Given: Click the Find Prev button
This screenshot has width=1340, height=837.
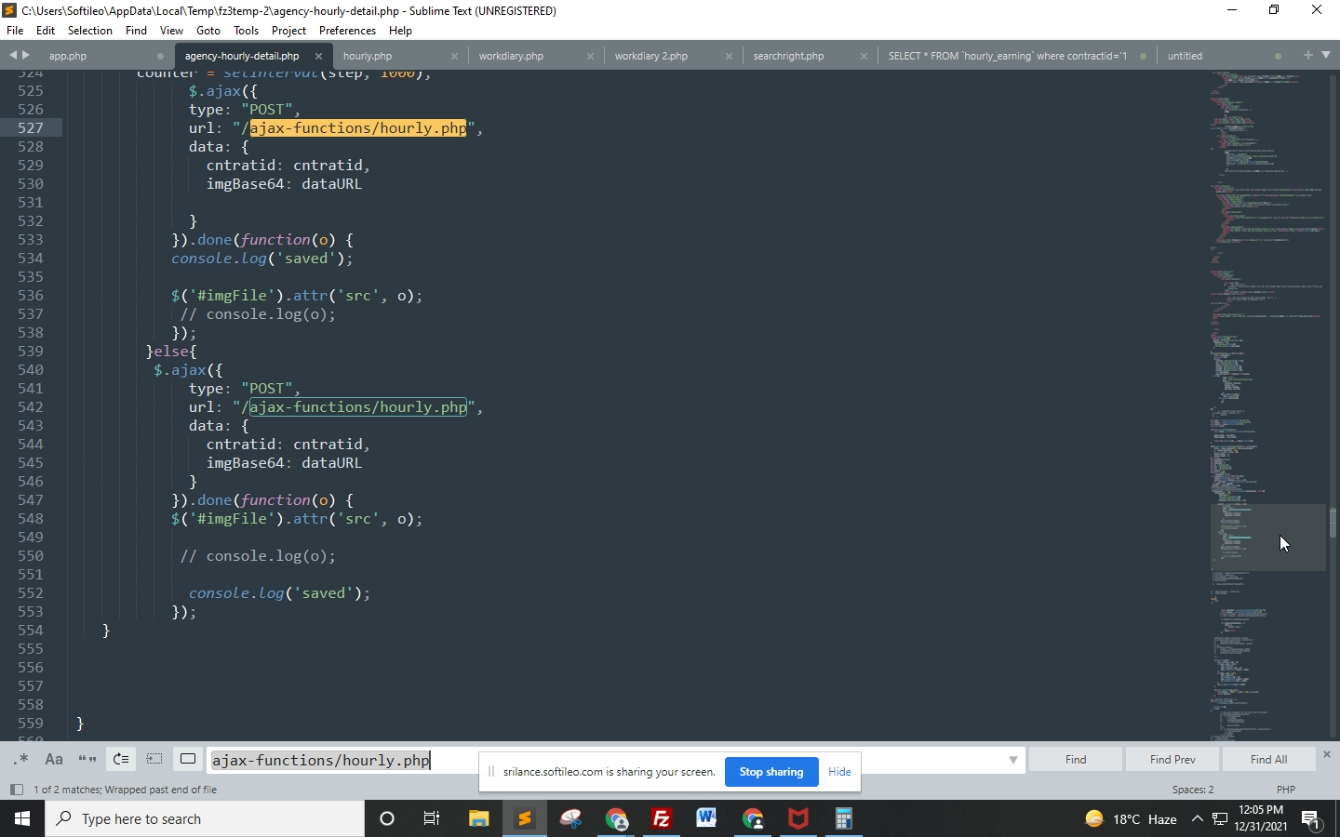Looking at the screenshot, I should click(x=1172, y=759).
